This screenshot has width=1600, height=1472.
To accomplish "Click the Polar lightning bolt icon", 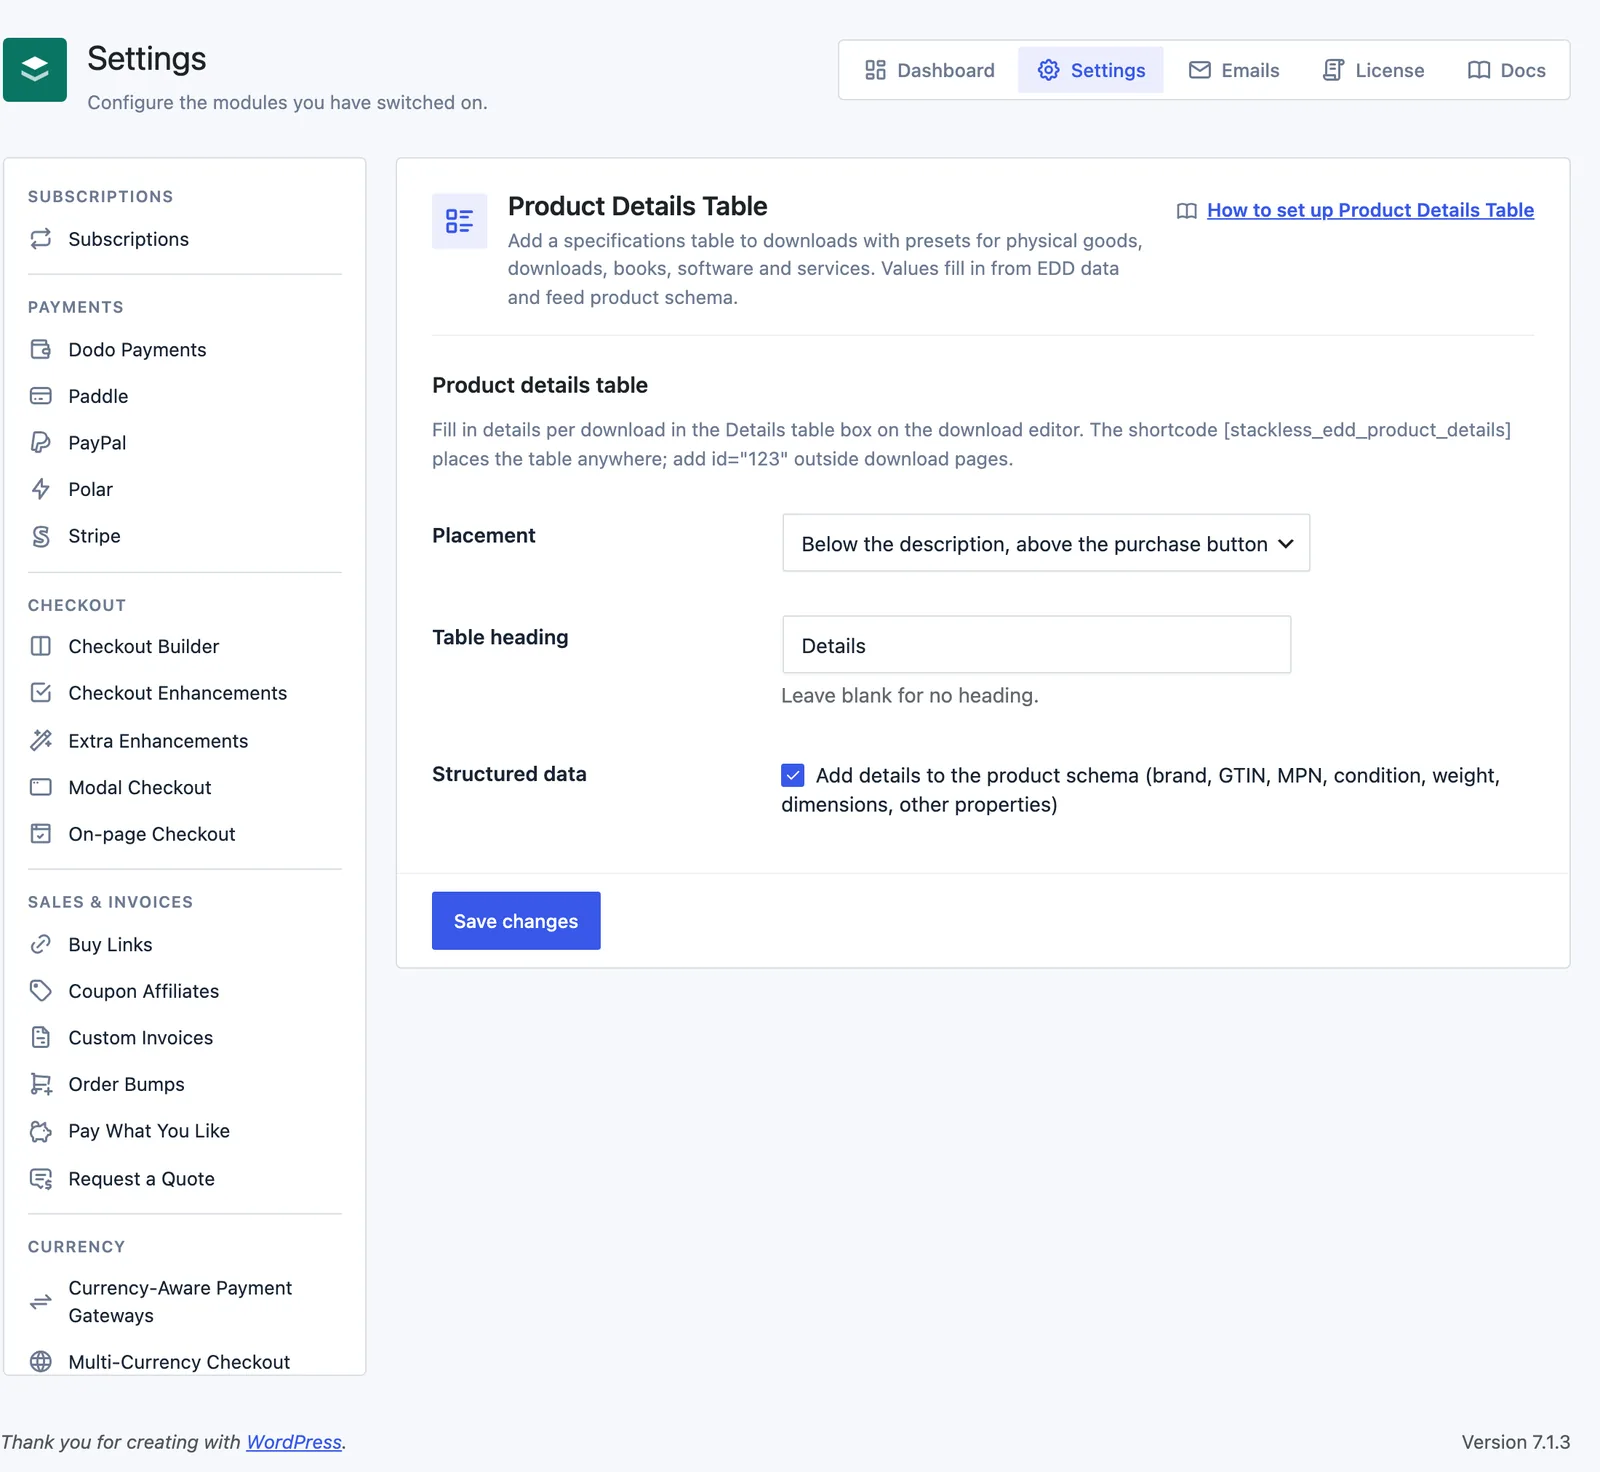I will coord(41,489).
